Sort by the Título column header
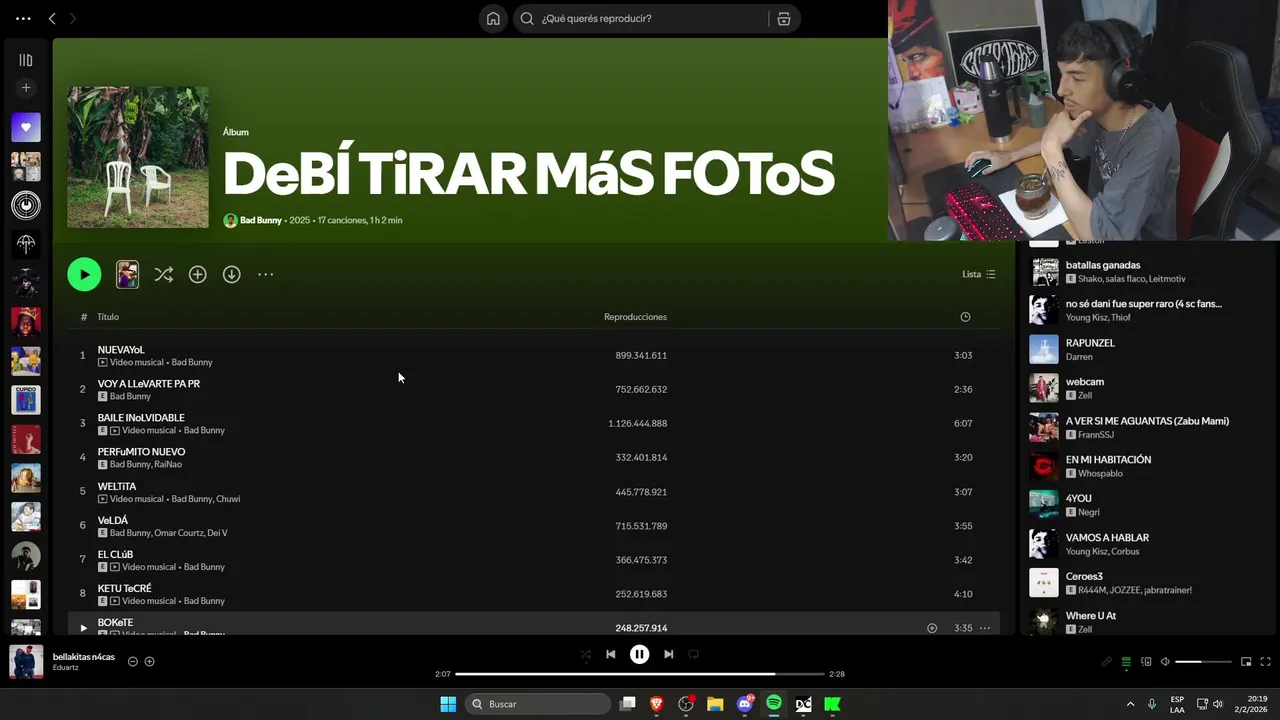 pyautogui.click(x=108, y=317)
